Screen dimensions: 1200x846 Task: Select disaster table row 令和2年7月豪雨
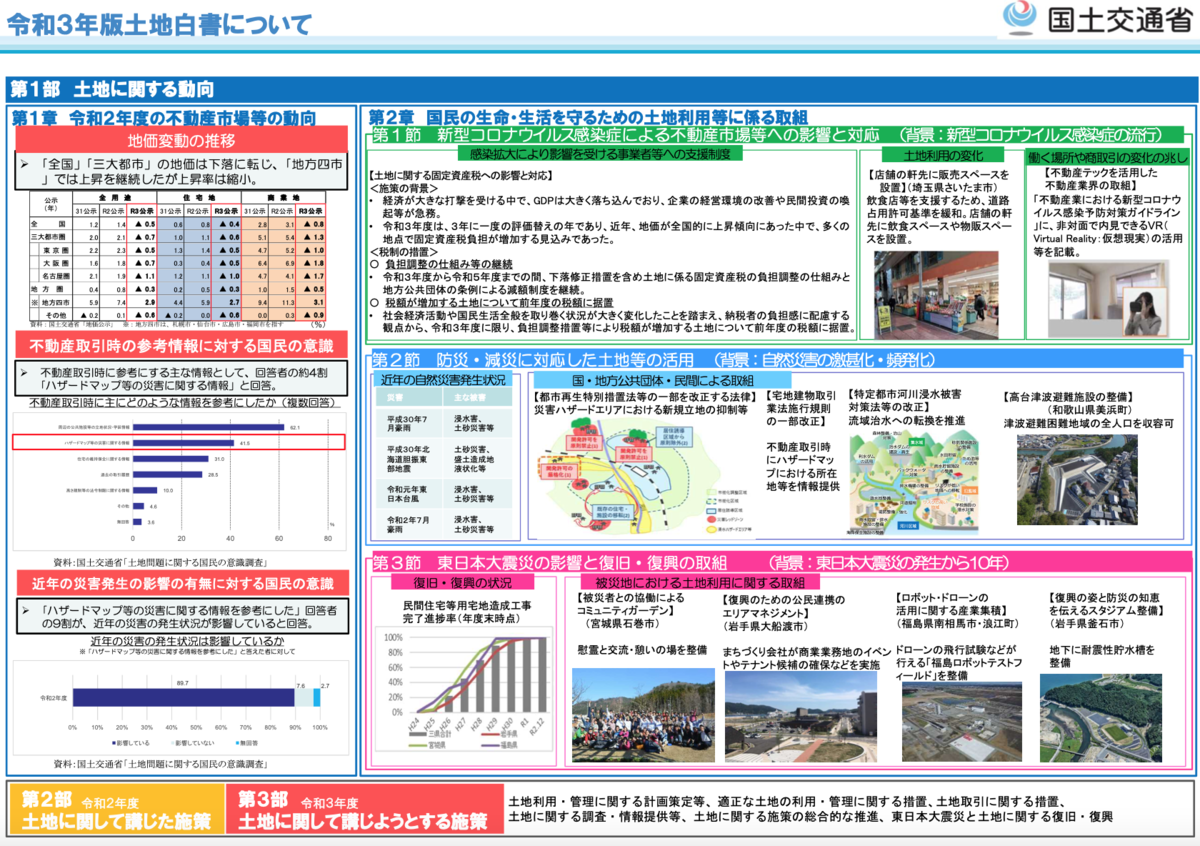click(x=443, y=523)
